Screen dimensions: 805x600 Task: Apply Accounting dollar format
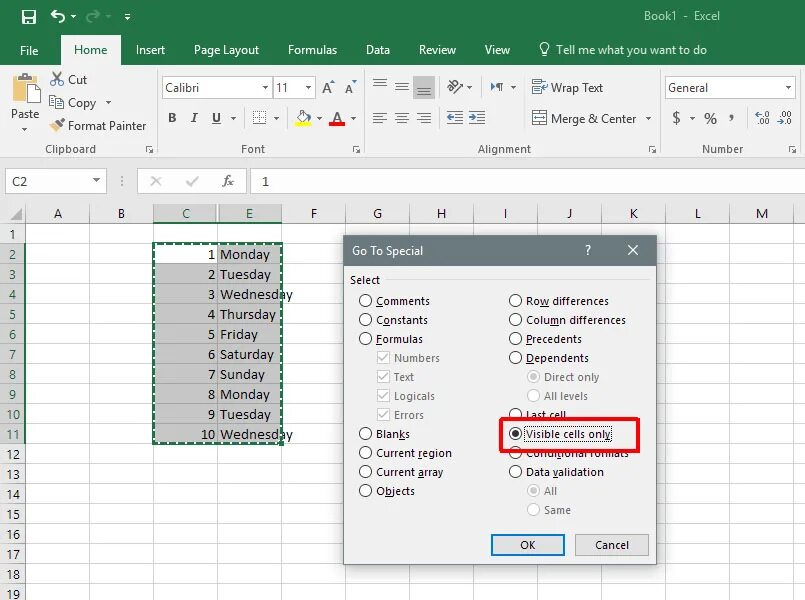[x=676, y=118]
